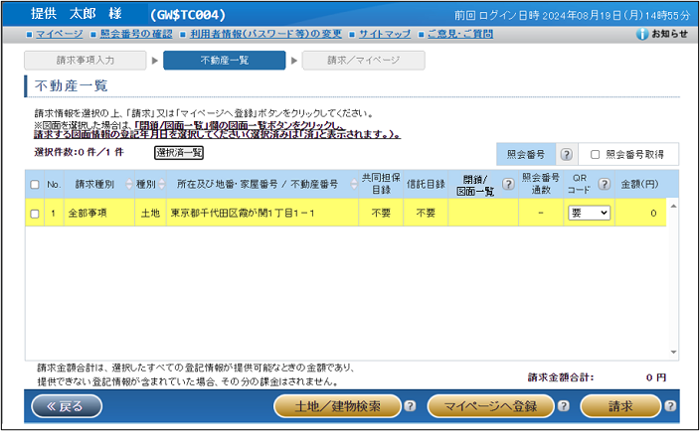Click 選択済一覧 button
The width and height of the screenshot is (700, 431).
pos(179,153)
